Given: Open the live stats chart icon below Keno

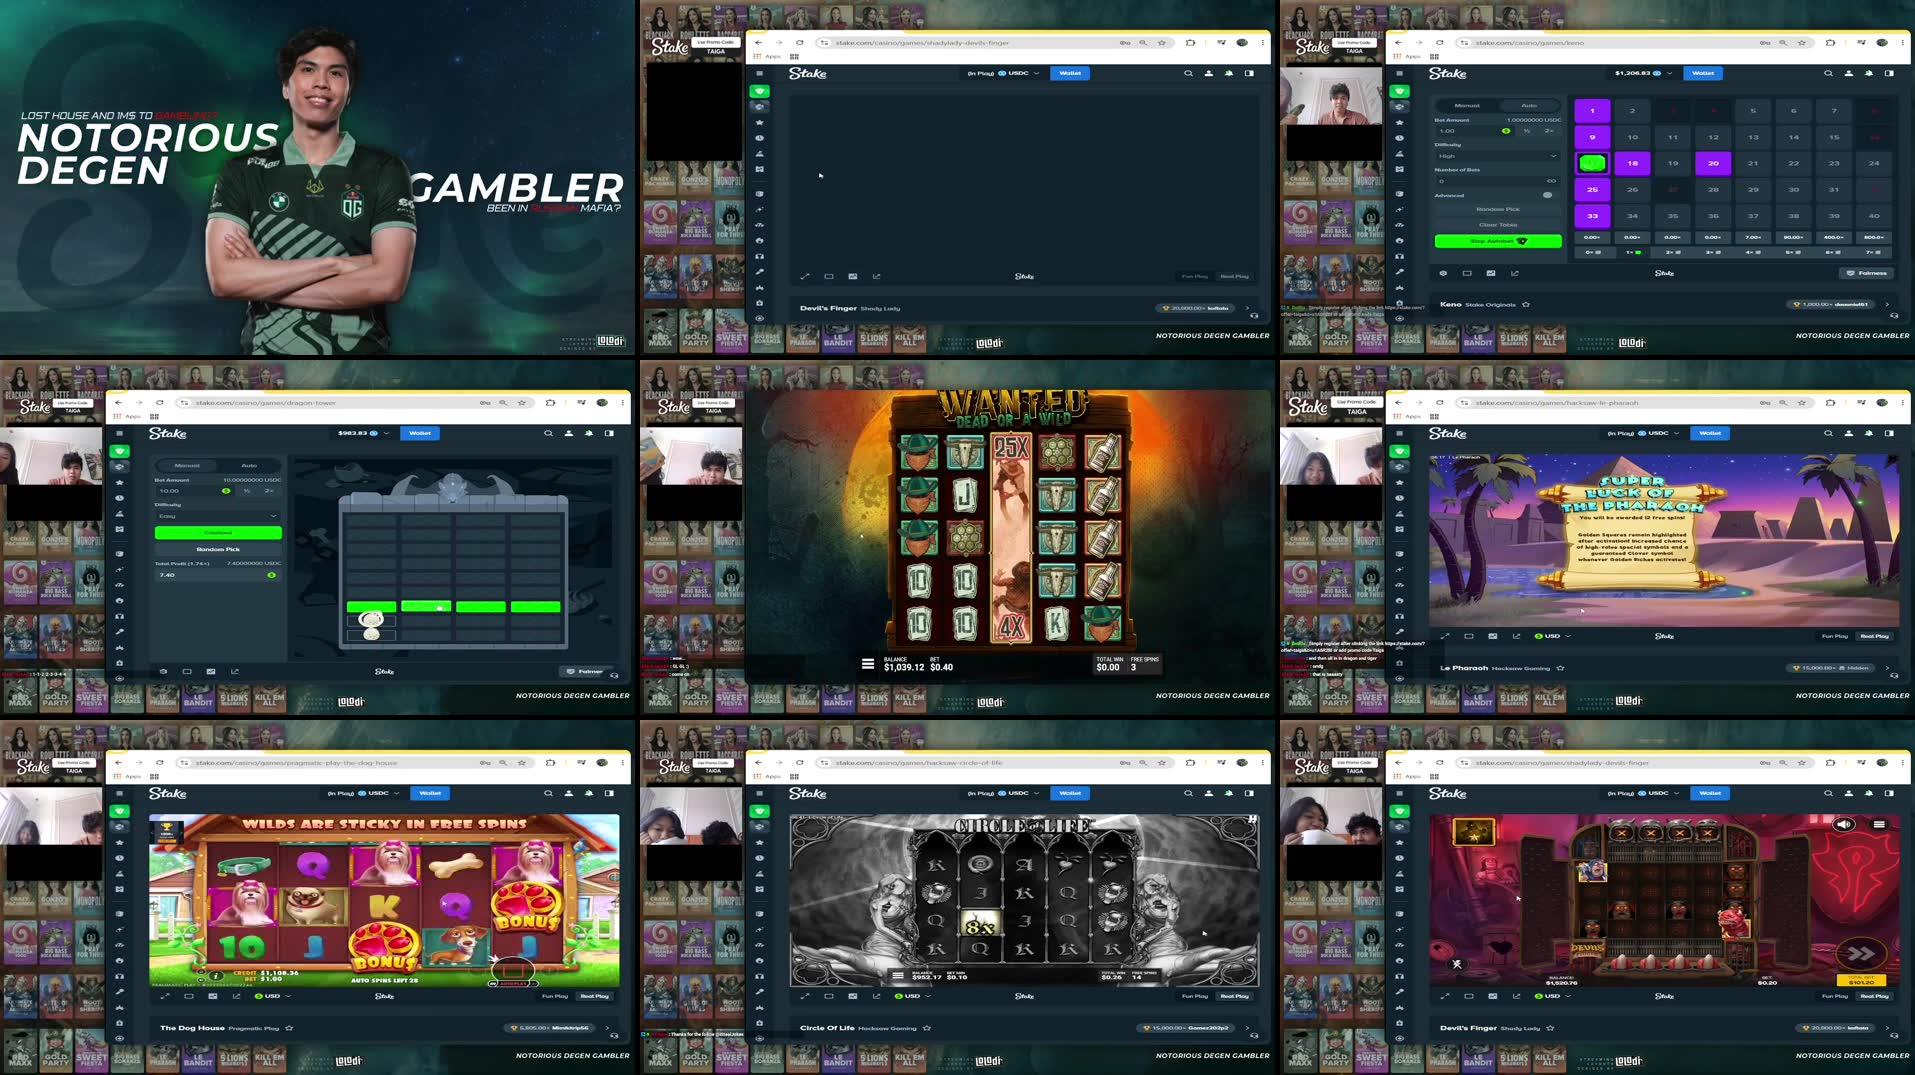Looking at the screenshot, I should [1514, 273].
